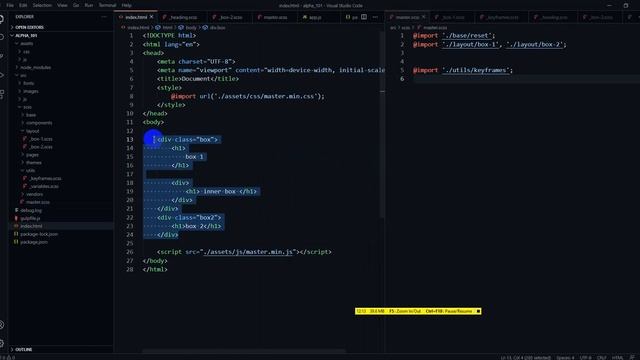
Task: Open package-lock.json in the Explorer
Action: tap(39, 234)
